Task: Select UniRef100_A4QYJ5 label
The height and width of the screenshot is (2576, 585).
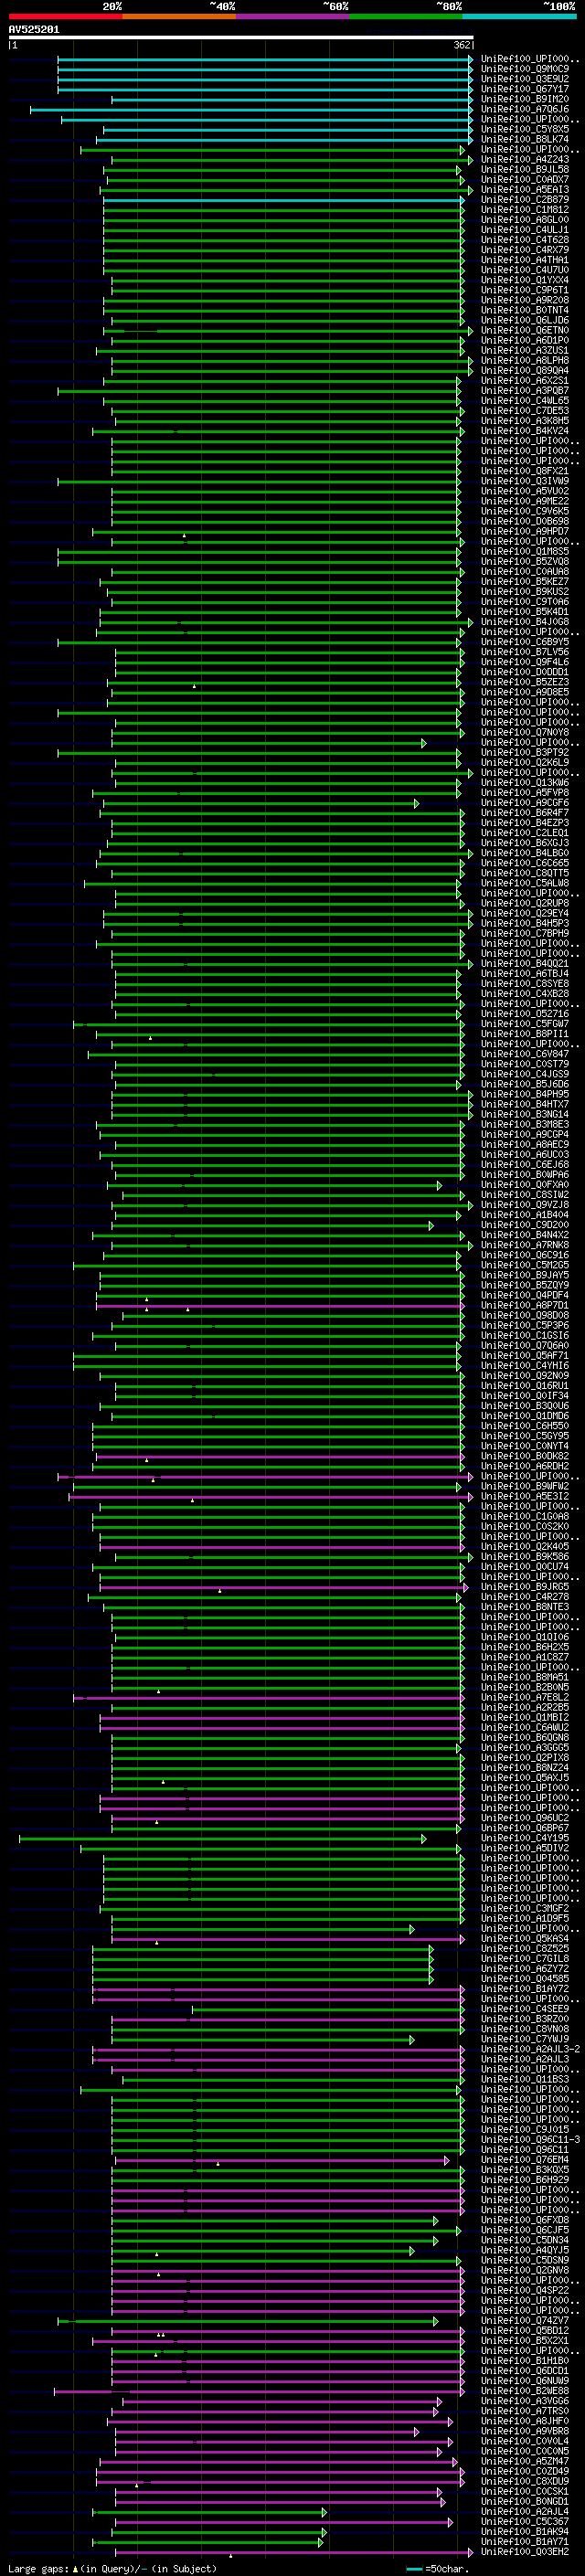Action: 525,2250
